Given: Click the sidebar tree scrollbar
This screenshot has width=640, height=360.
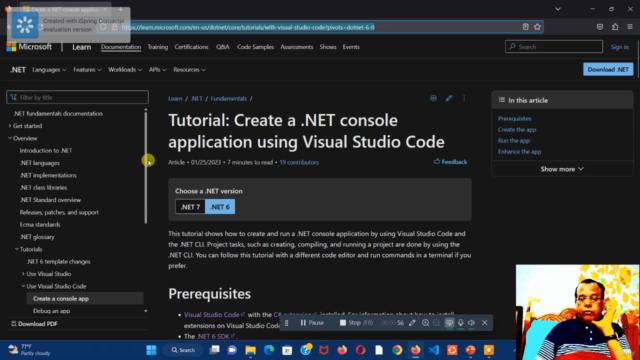Looking at the screenshot, I should pos(146,167).
